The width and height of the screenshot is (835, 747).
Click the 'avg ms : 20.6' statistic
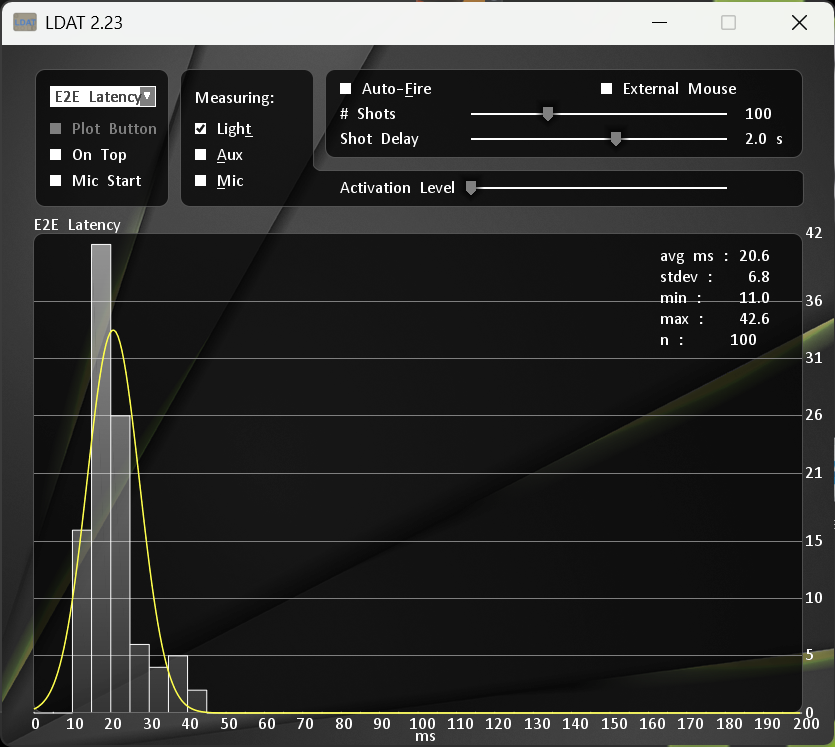[715, 256]
